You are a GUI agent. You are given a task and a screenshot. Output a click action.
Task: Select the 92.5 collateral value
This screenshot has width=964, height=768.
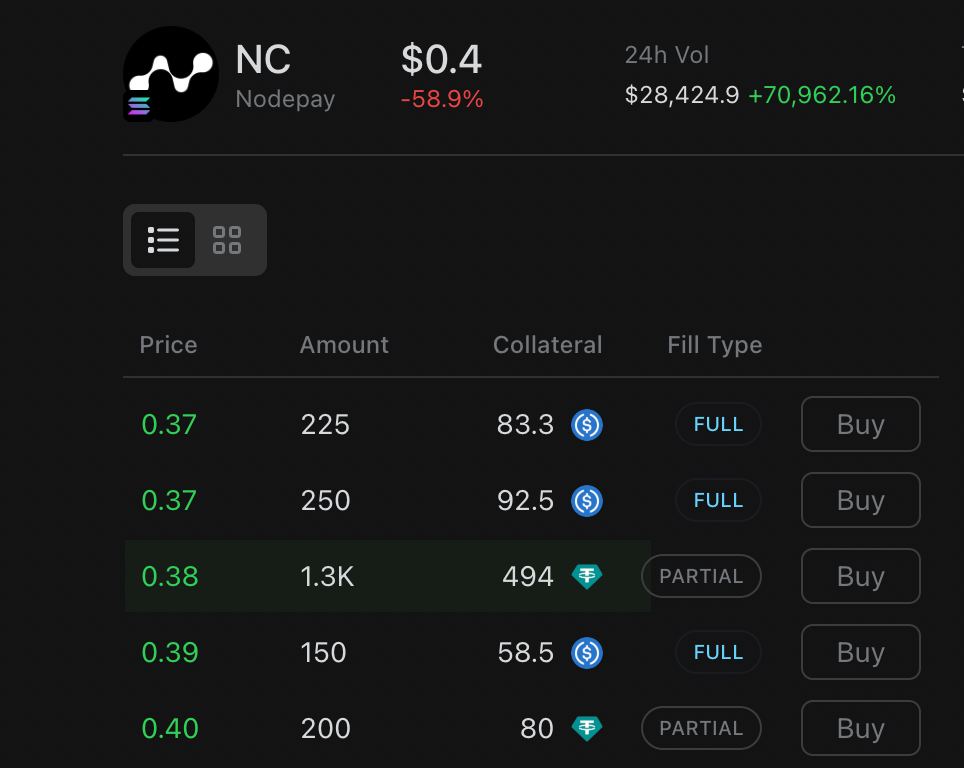pos(525,501)
